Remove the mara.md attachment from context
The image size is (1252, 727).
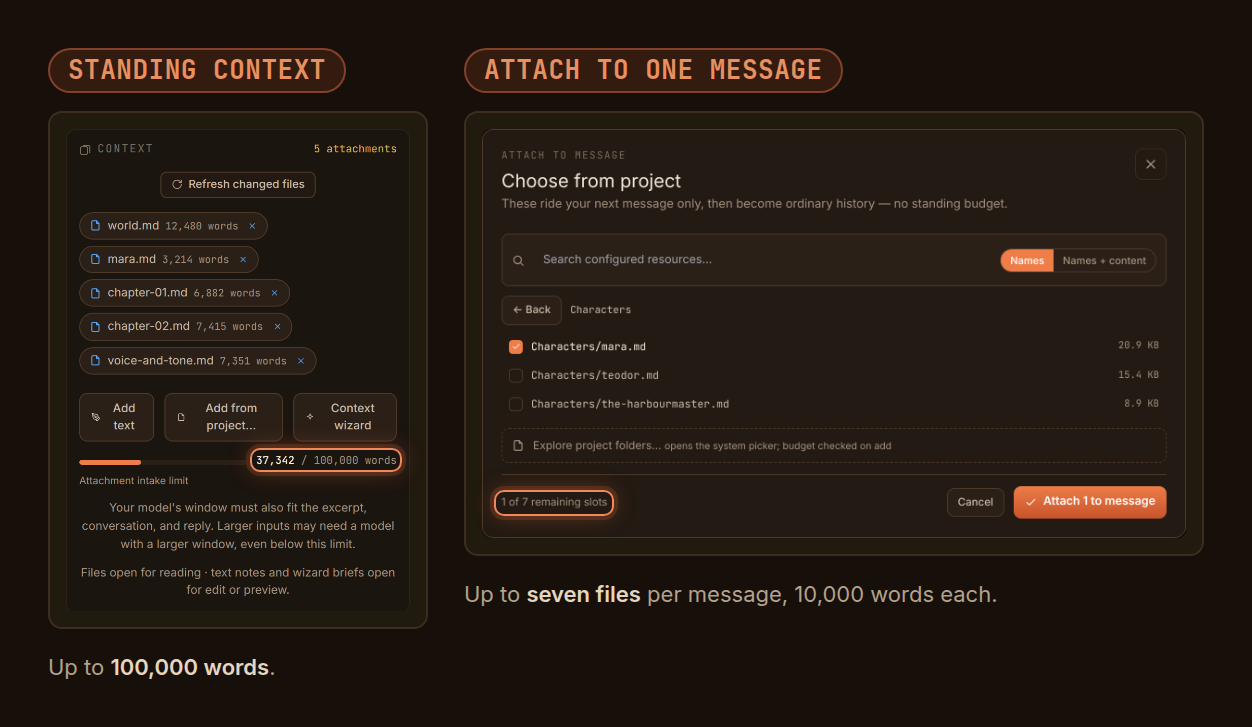click(x=243, y=259)
